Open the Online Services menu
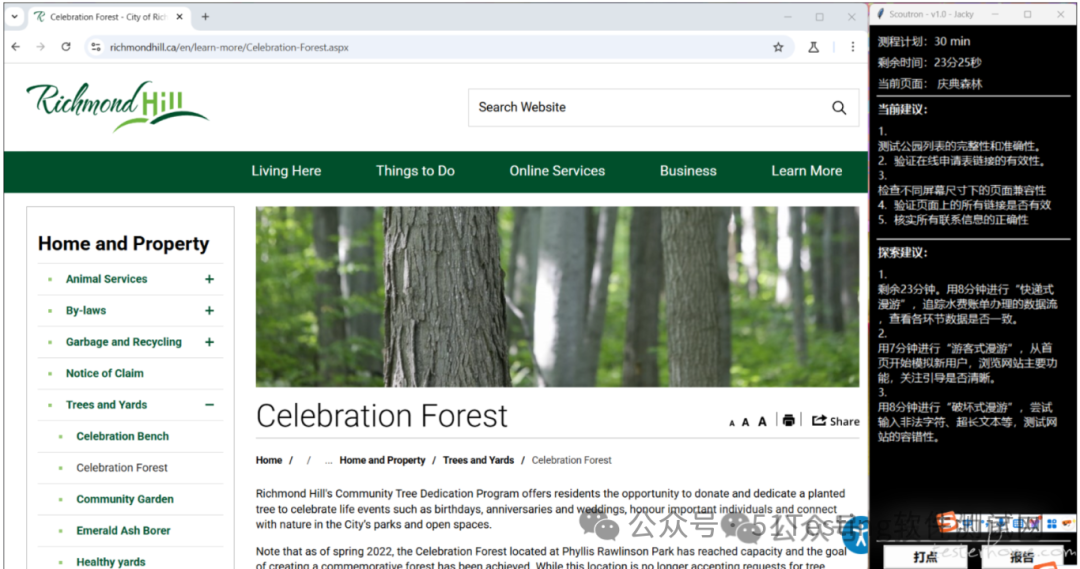Viewport: 1080px width, 569px height. (557, 171)
